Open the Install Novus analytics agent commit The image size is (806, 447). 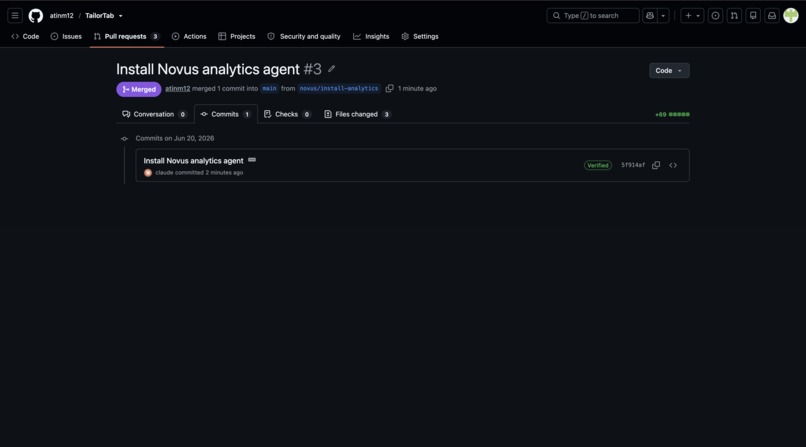pos(193,161)
